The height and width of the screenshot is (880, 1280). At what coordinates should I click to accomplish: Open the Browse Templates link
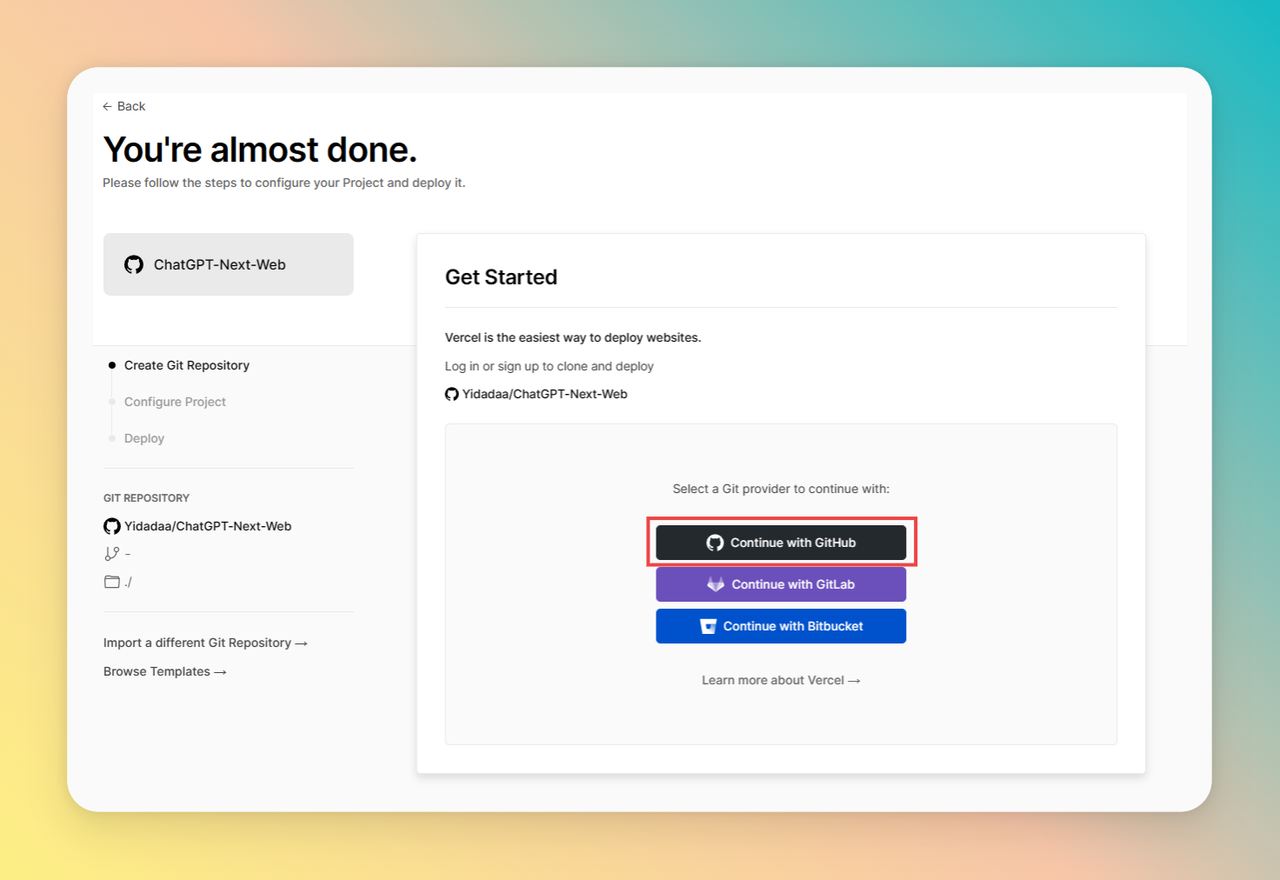tap(165, 672)
